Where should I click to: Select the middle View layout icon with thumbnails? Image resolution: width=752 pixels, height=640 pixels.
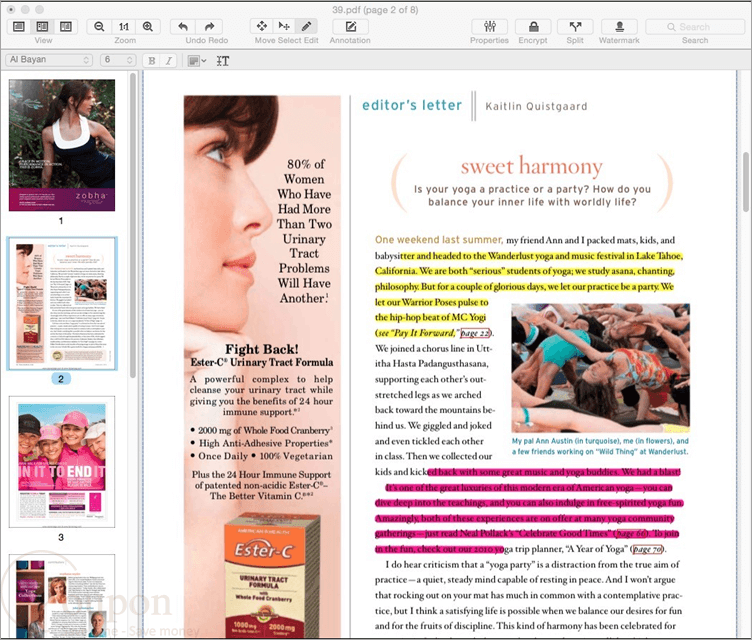(x=42, y=26)
